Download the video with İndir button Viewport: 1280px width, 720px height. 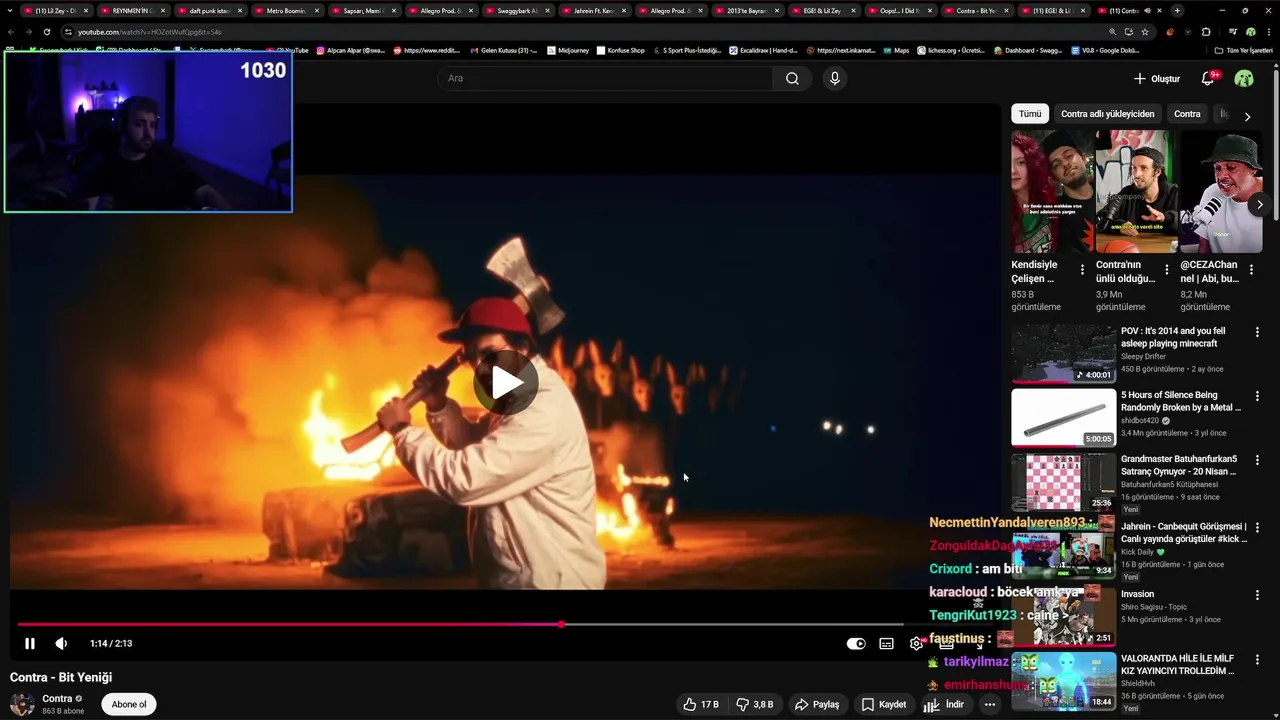(944, 704)
